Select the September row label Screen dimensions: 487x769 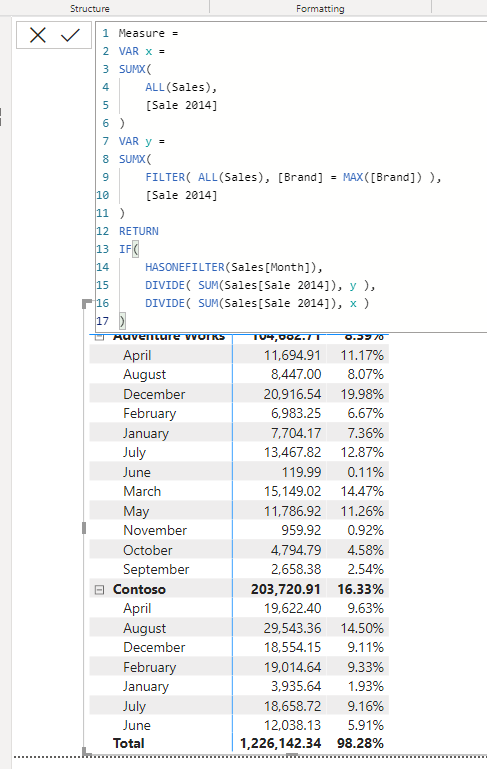click(156, 570)
